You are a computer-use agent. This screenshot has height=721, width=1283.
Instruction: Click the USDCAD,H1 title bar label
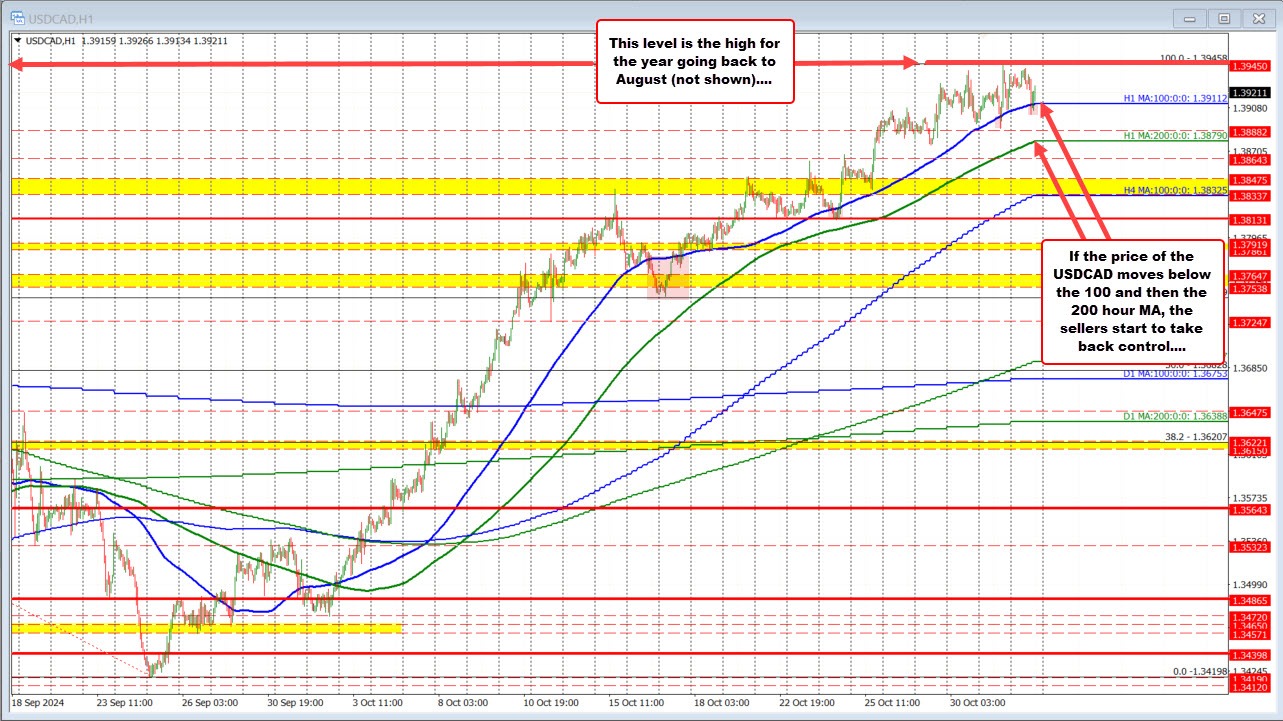click(x=60, y=18)
